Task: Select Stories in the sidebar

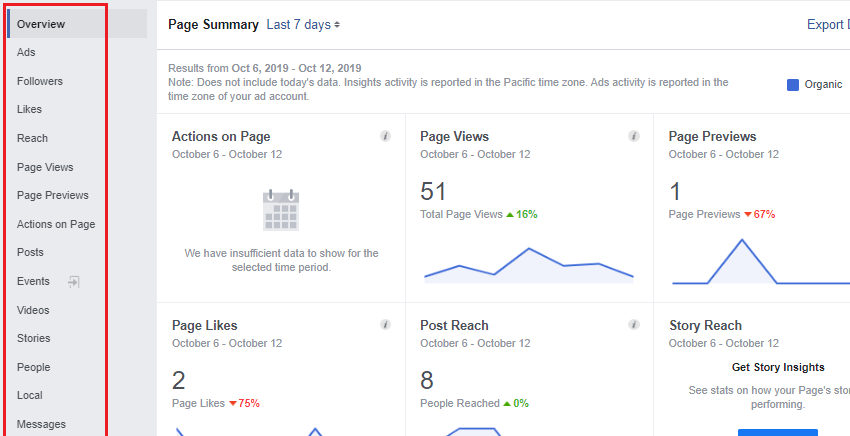Action: pos(34,338)
